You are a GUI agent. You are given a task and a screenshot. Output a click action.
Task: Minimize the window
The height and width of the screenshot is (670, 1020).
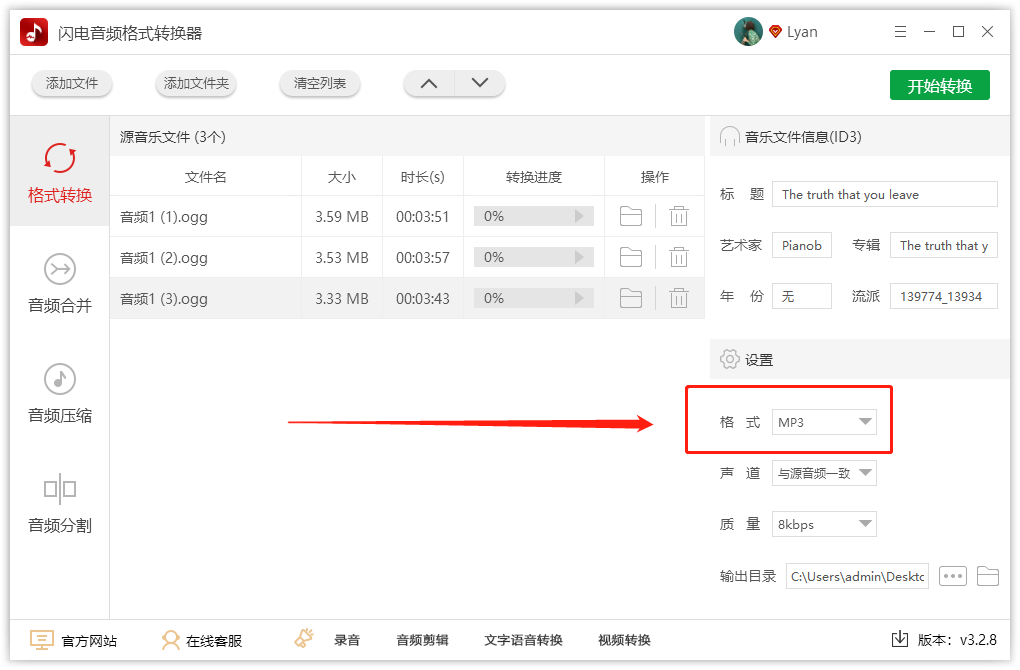click(929, 31)
